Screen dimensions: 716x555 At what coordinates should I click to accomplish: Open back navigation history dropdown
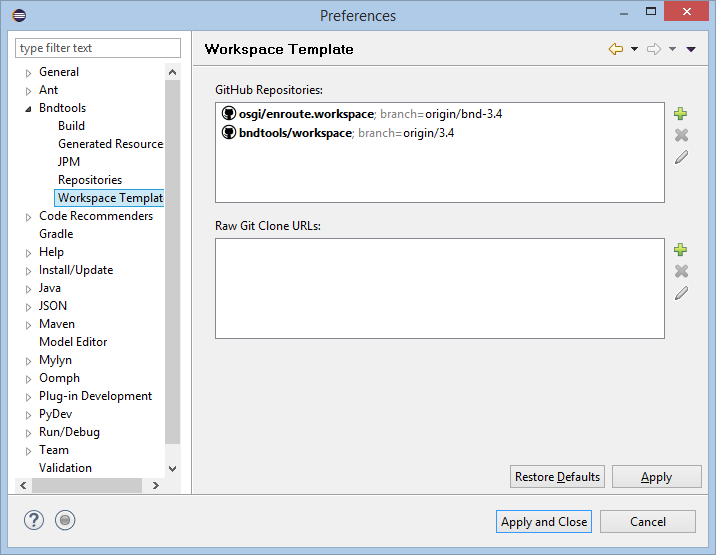[x=634, y=49]
